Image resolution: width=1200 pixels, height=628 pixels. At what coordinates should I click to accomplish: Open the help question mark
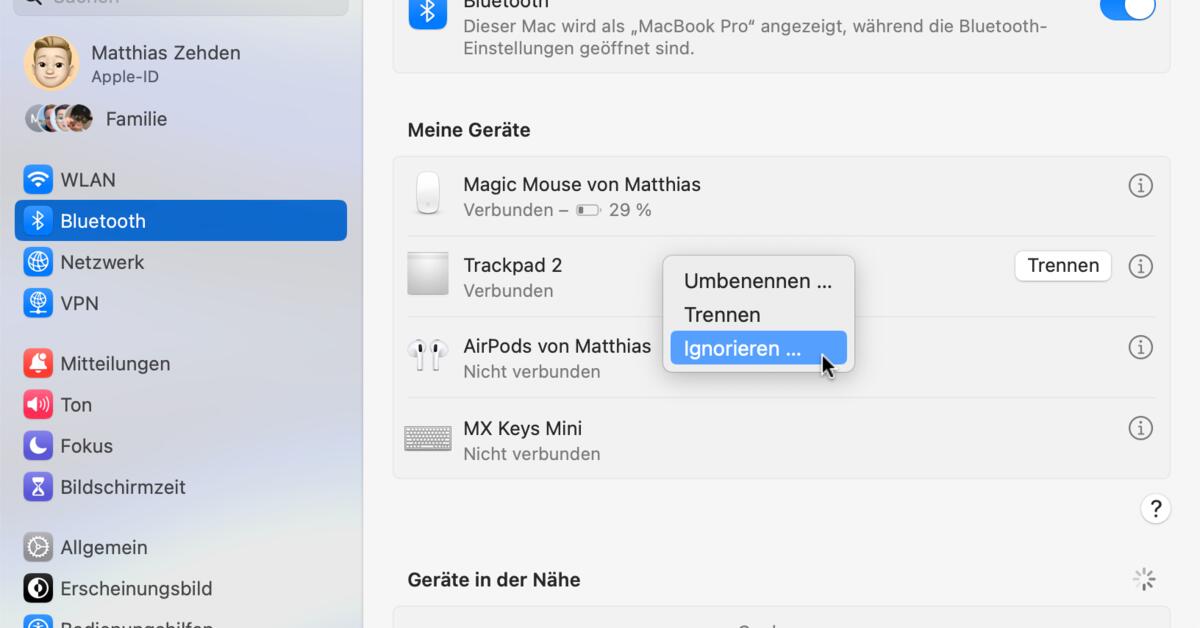(x=1156, y=509)
